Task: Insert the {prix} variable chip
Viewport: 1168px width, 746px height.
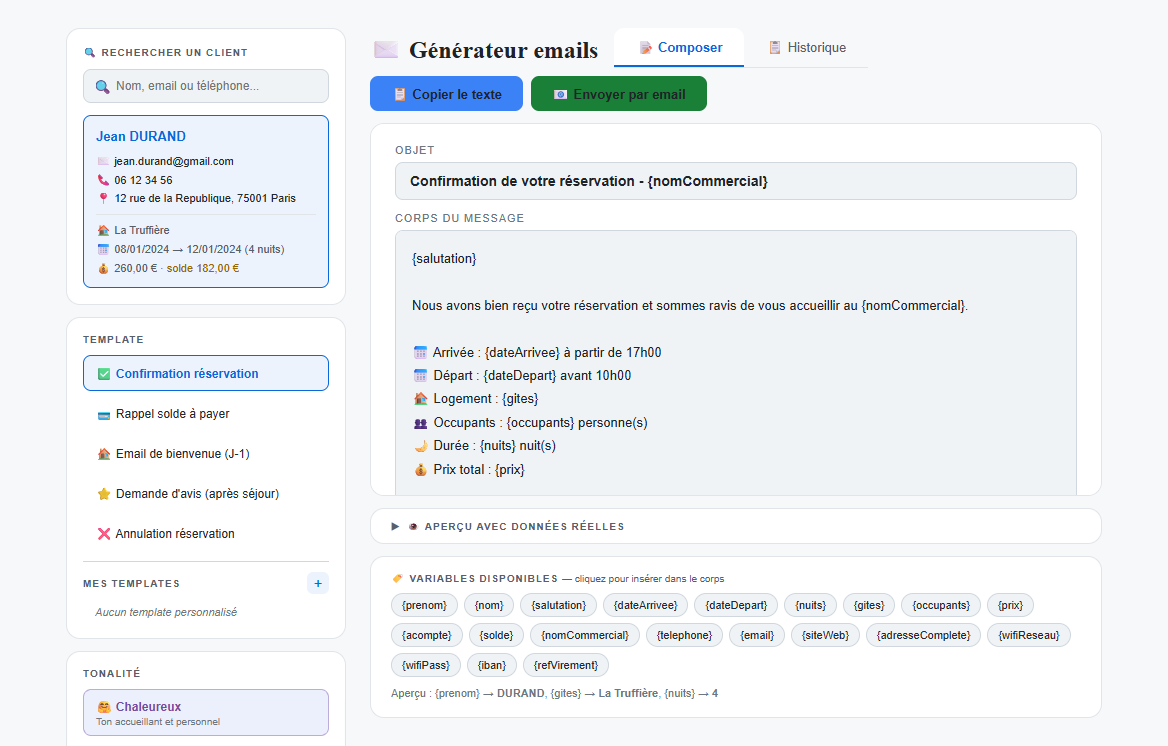Action: tap(1010, 605)
